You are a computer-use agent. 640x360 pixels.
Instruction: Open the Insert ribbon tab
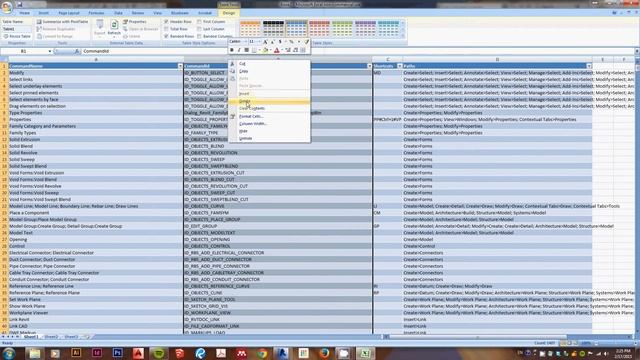point(43,13)
